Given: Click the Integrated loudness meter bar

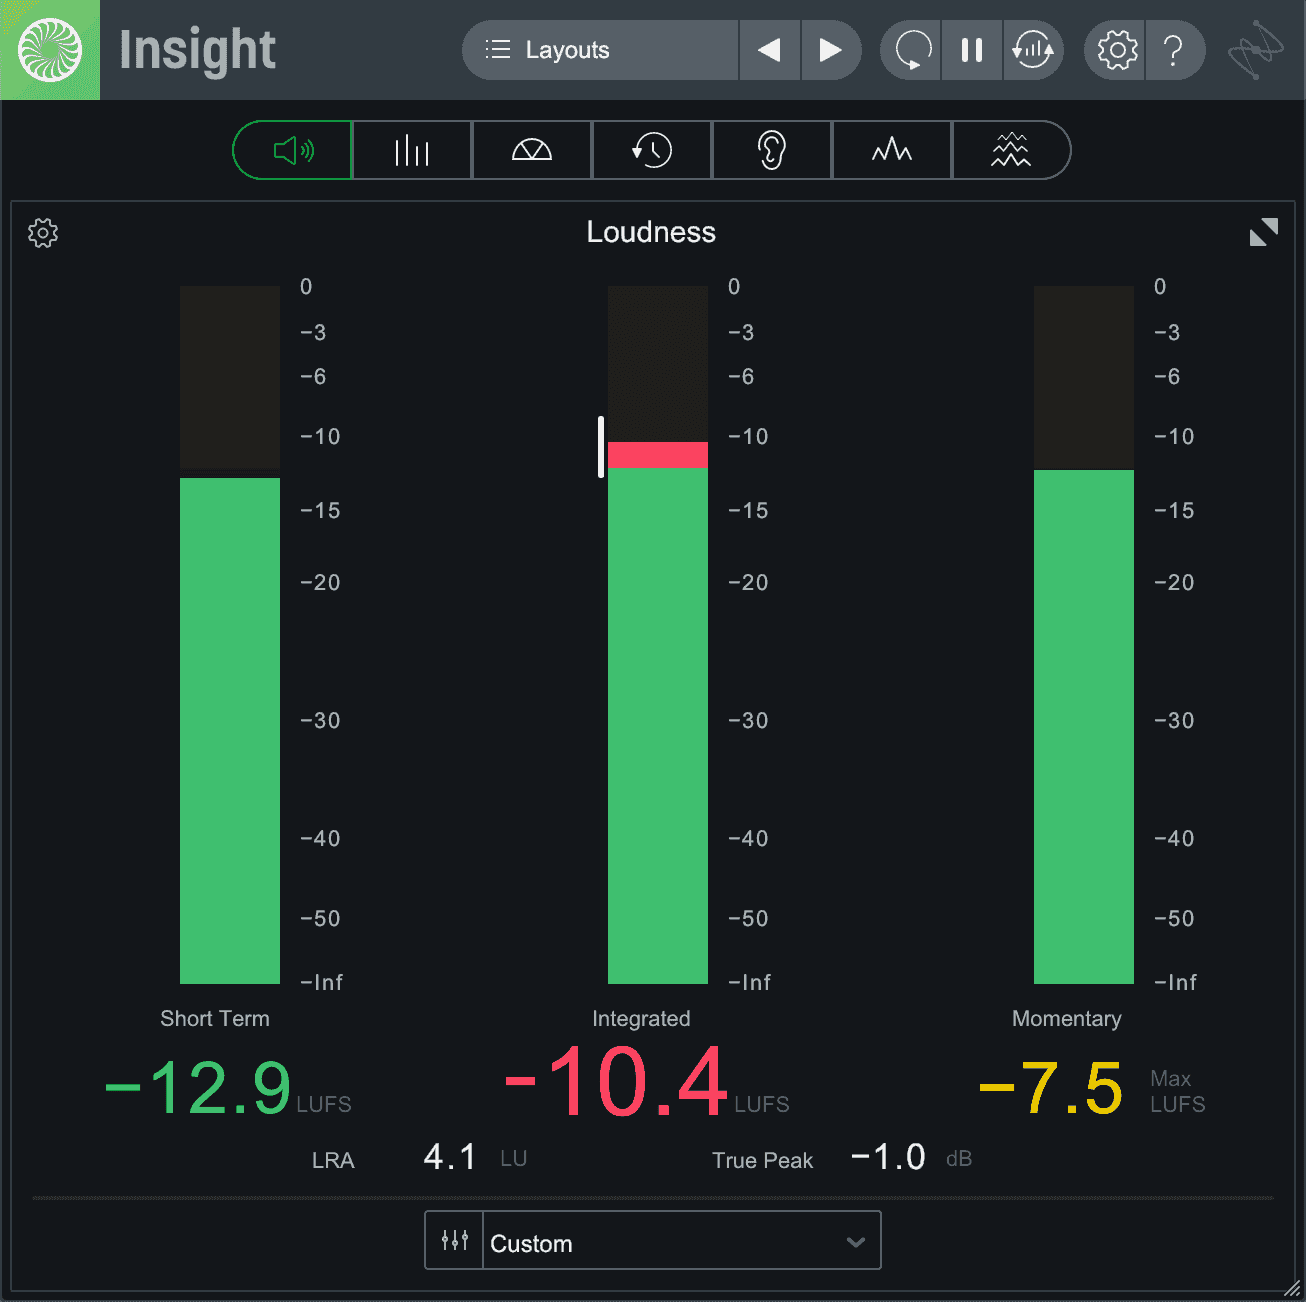Looking at the screenshot, I should (x=658, y=635).
